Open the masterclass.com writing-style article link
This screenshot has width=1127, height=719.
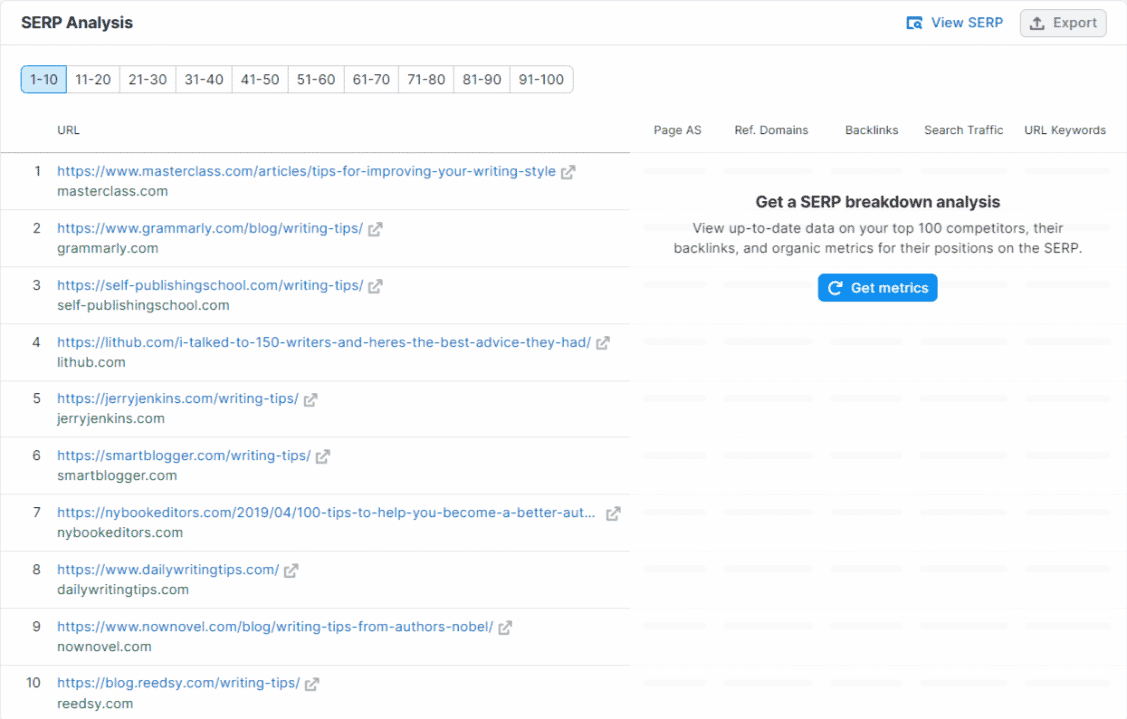[x=306, y=171]
